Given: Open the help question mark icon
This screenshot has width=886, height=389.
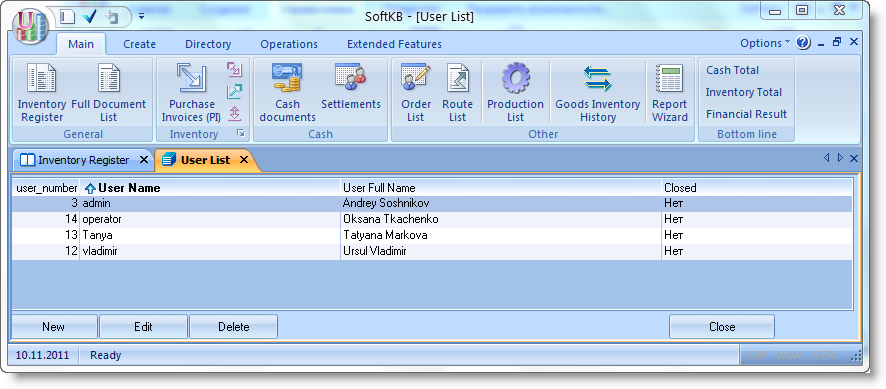Looking at the screenshot, I should point(804,42).
